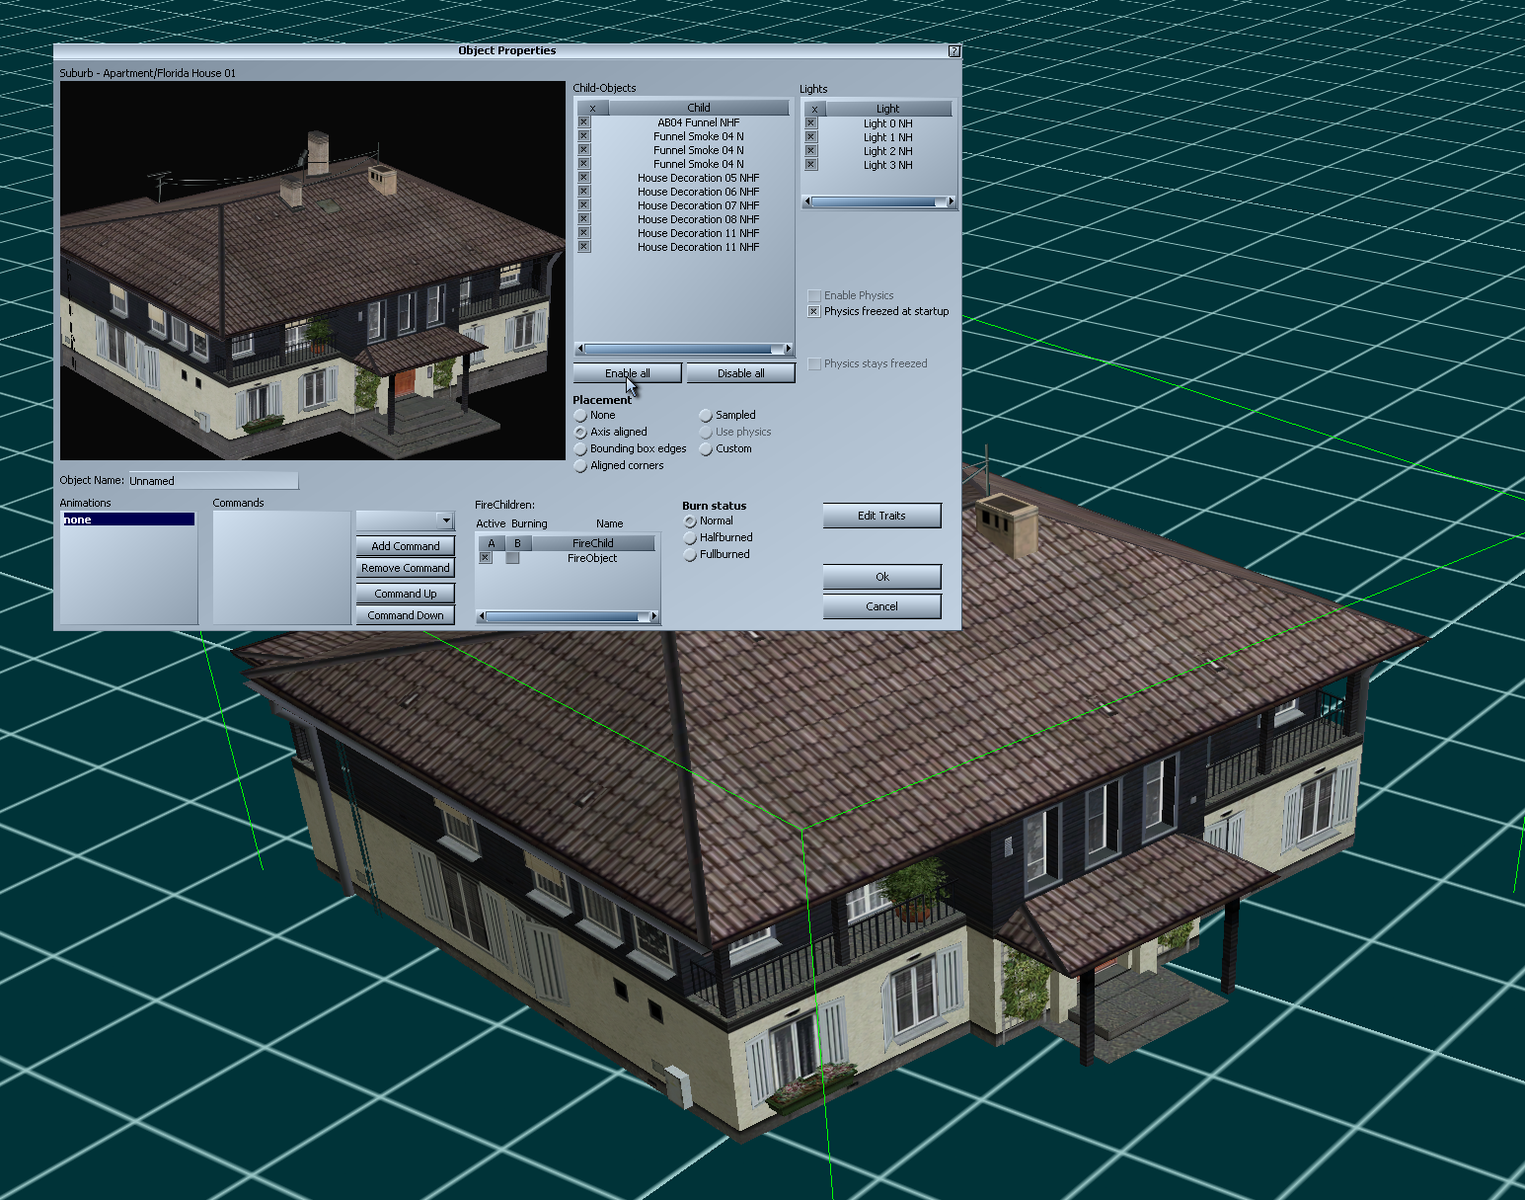The height and width of the screenshot is (1200, 1525).
Task: Click the 'Object Properties' title bar text
Action: [x=507, y=51]
